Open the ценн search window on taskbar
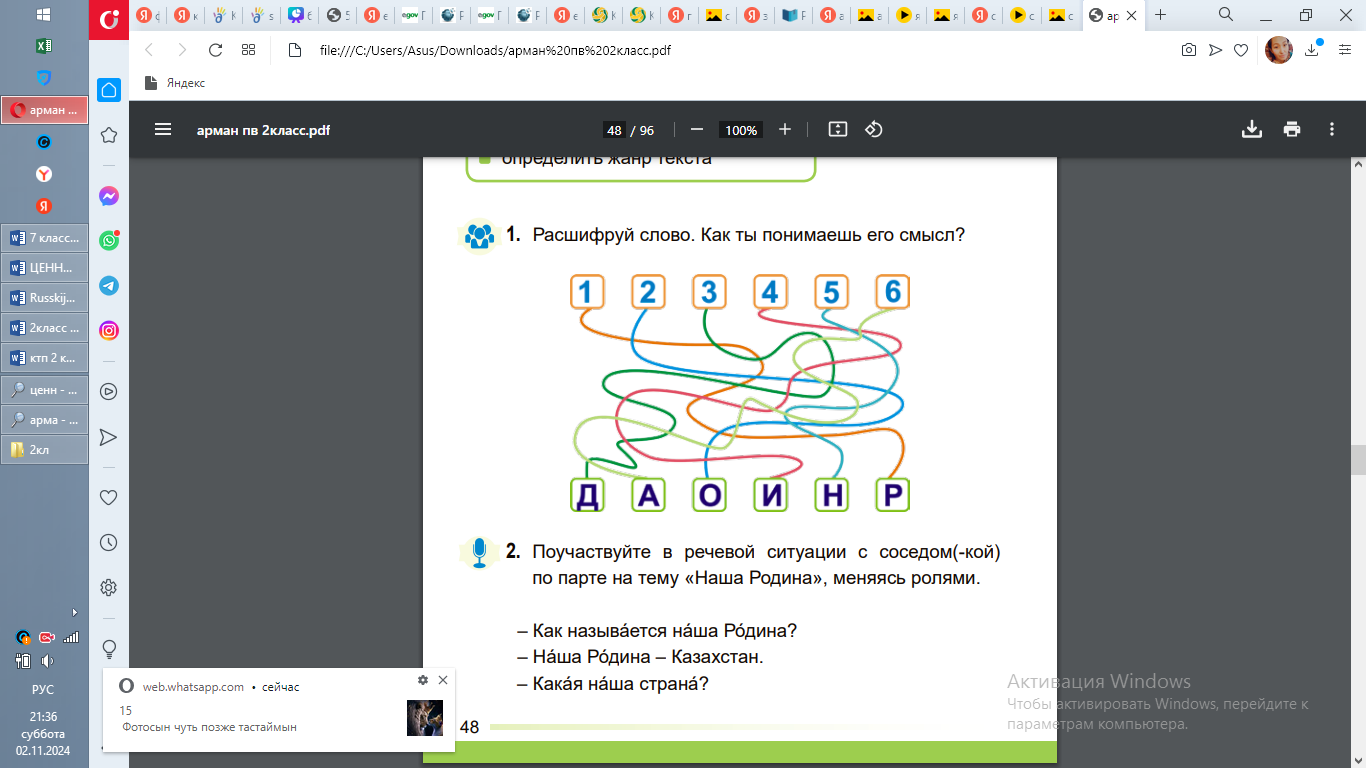This screenshot has height=768, width=1366. coord(44,390)
